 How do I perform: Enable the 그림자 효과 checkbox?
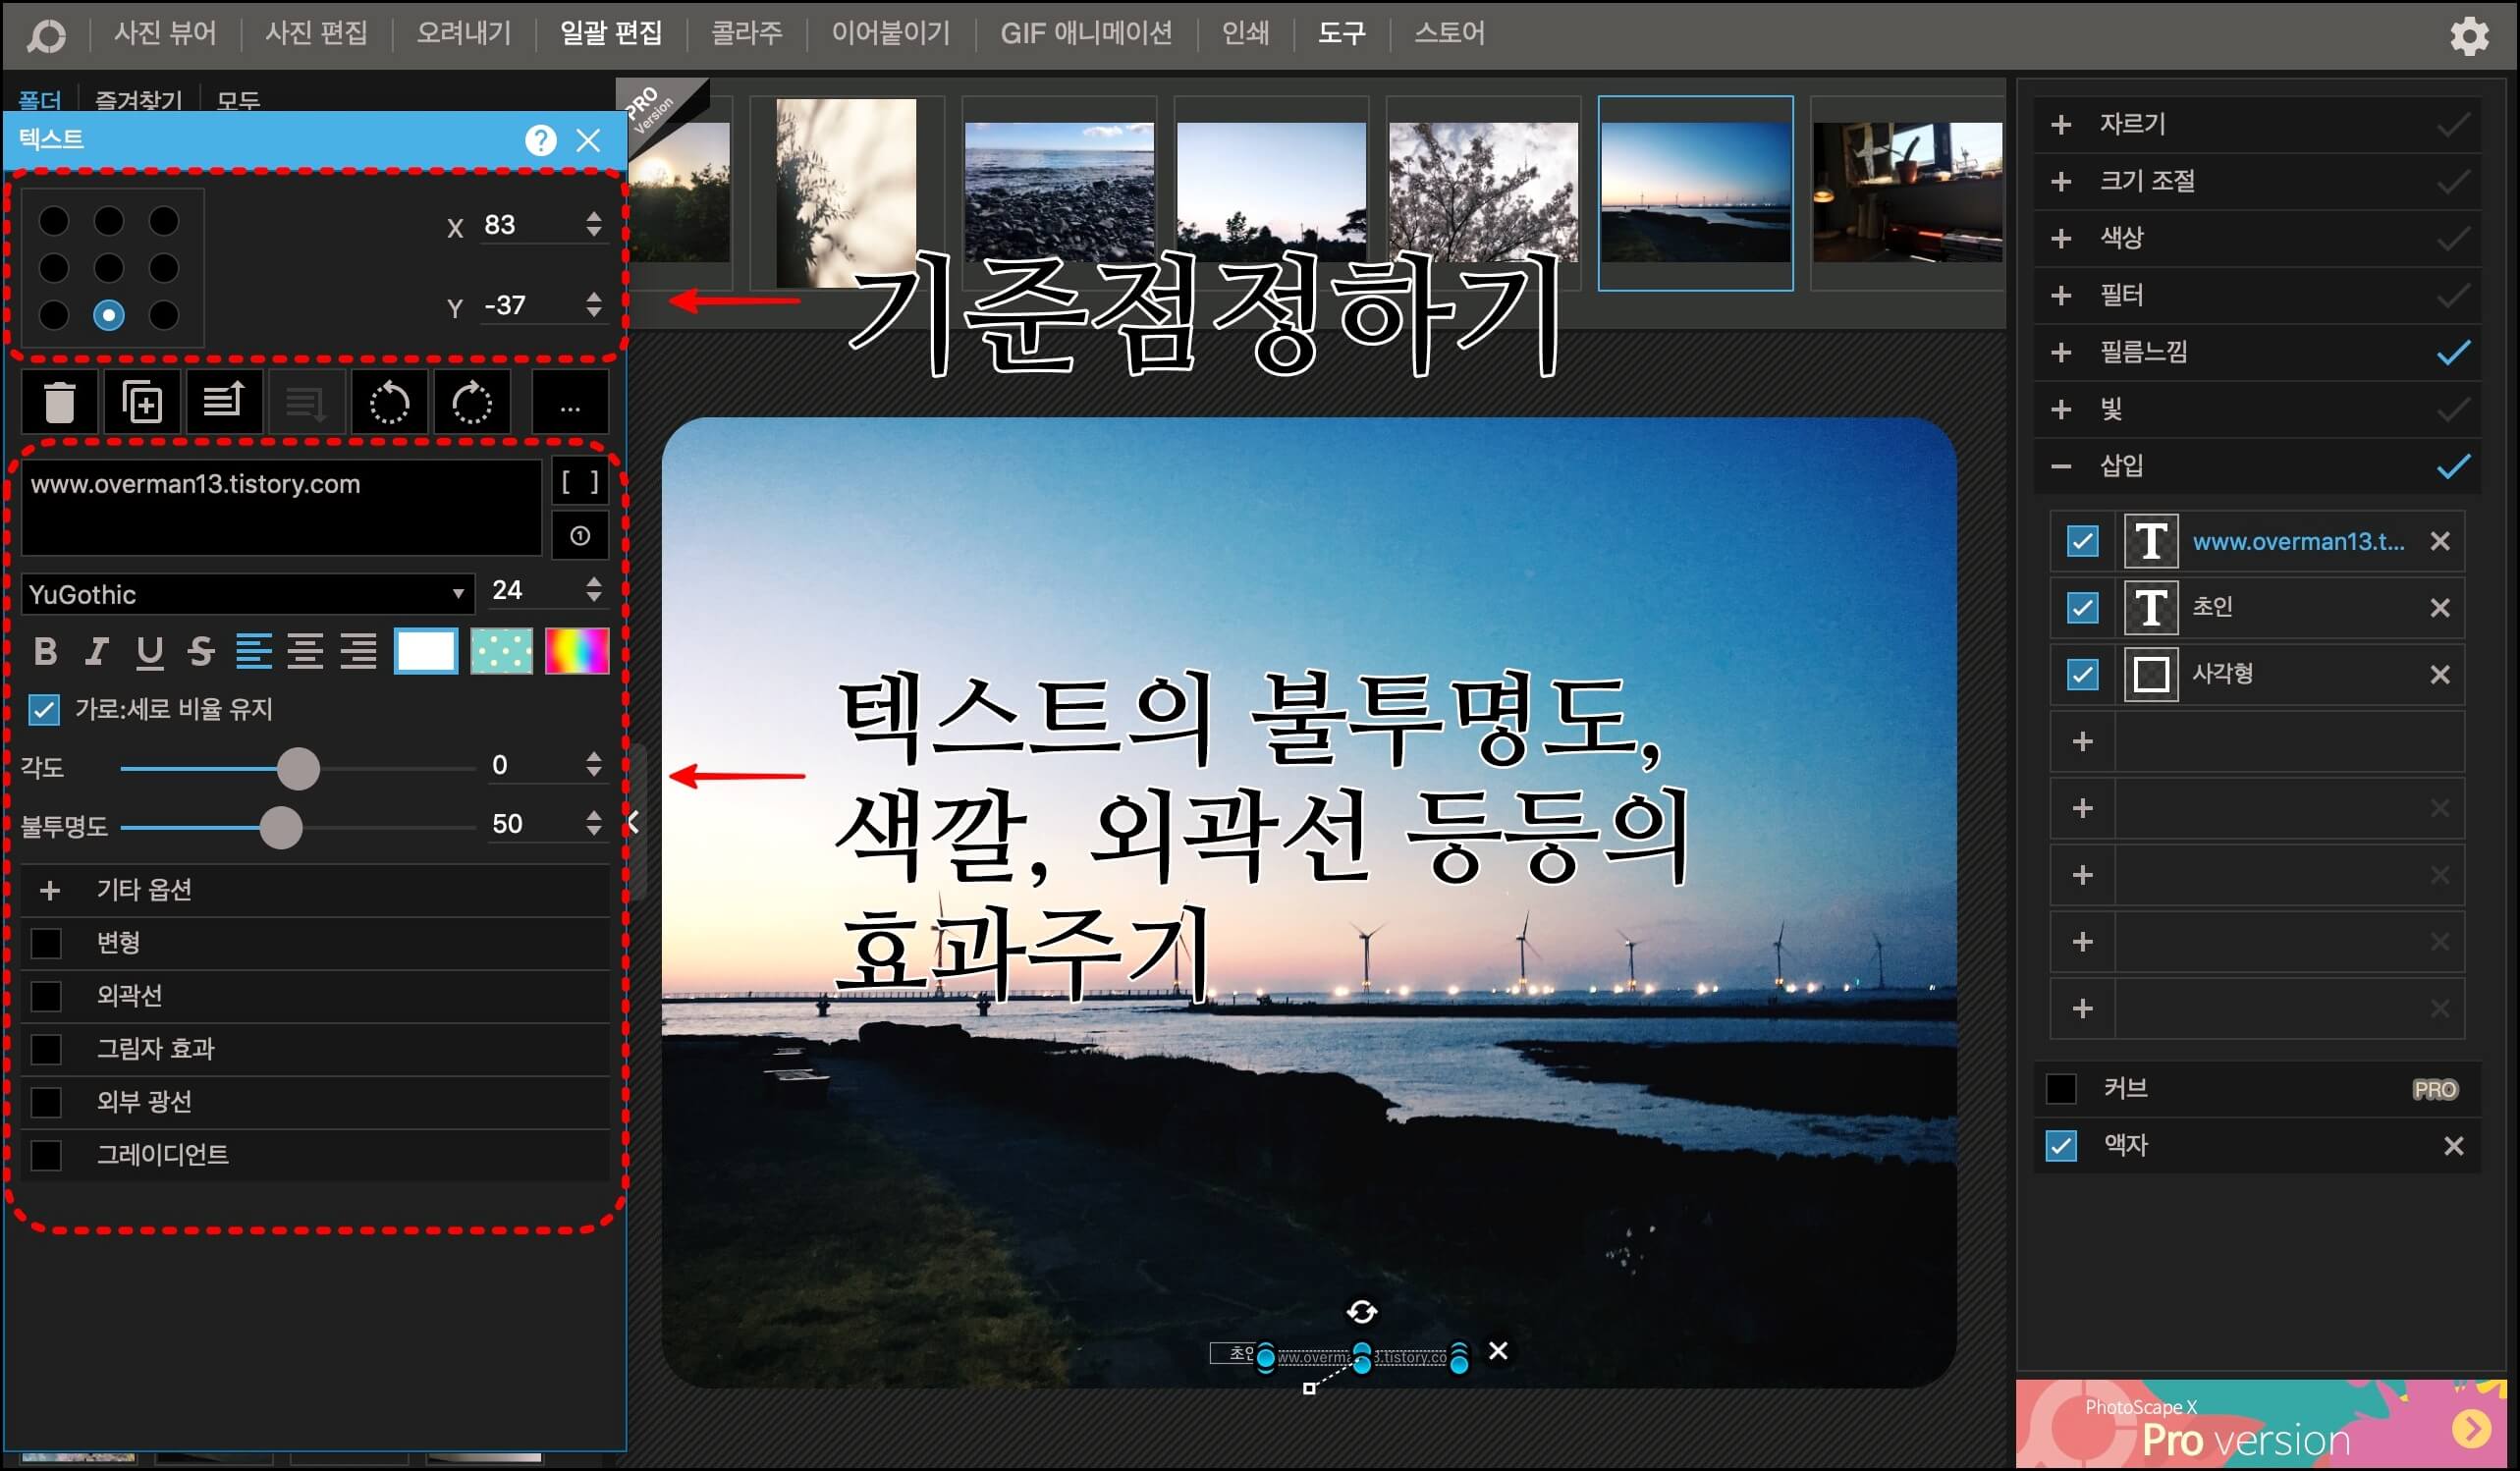pyautogui.click(x=46, y=1049)
